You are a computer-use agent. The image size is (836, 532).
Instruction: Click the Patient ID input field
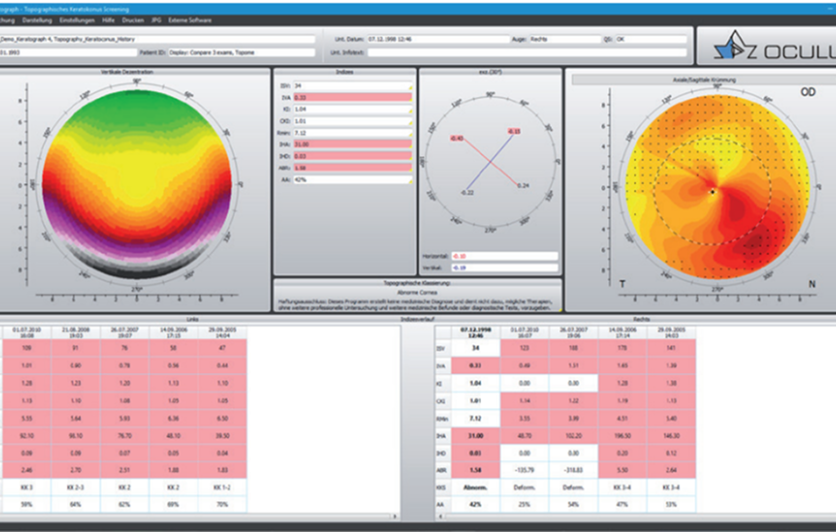click(242, 52)
